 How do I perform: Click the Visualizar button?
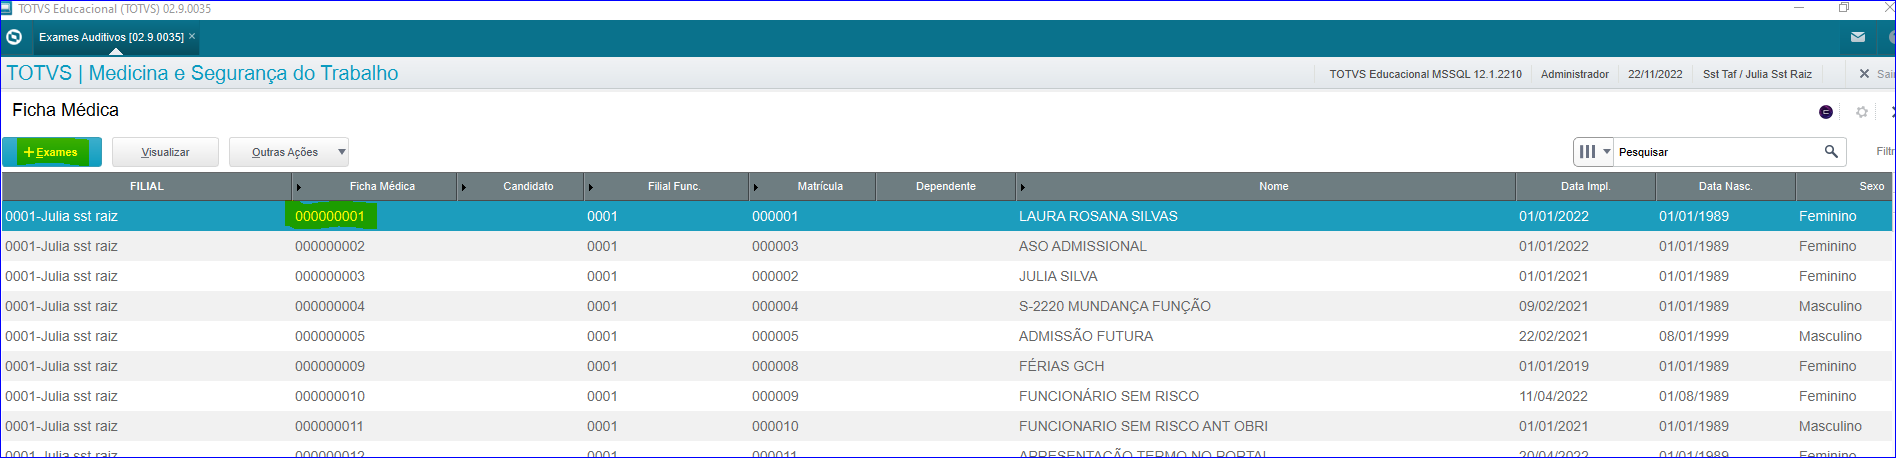[165, 152]
